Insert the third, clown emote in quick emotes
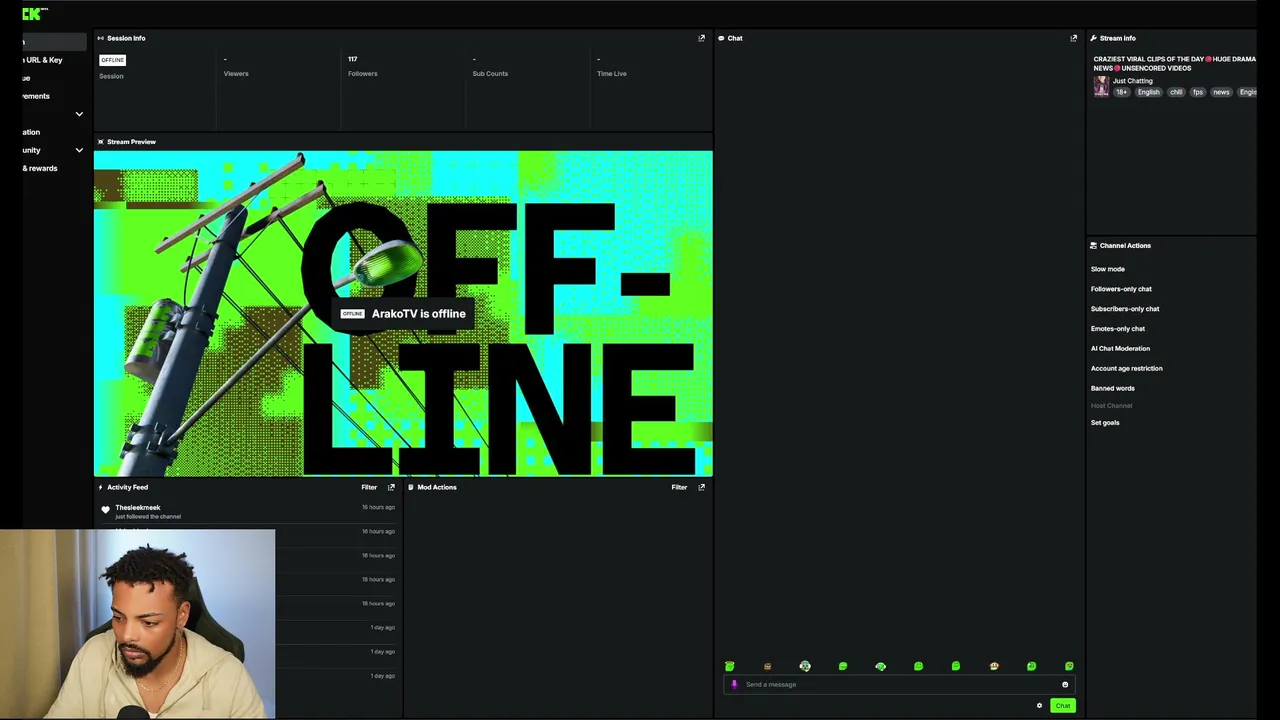The image size is (1280, 720). tap(805, 666)
